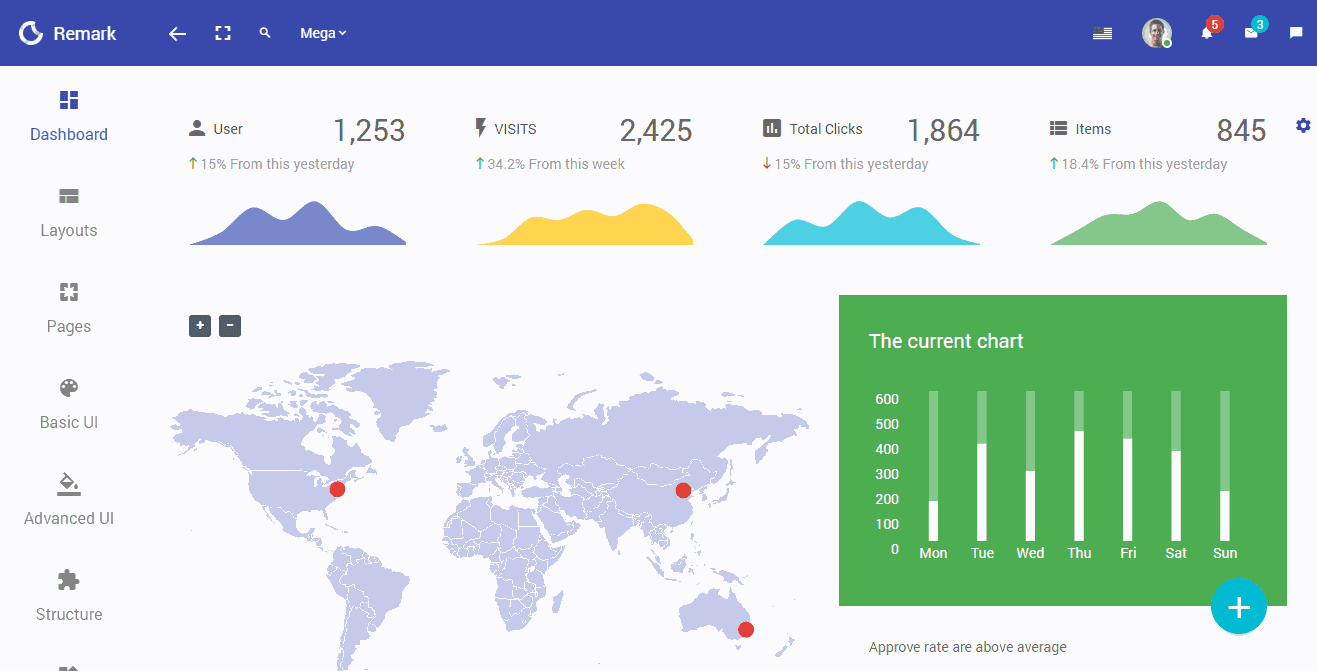Toggle fullscreen with the expand icon
Viewport: 1317px width, 671px height.
[222, 32]
